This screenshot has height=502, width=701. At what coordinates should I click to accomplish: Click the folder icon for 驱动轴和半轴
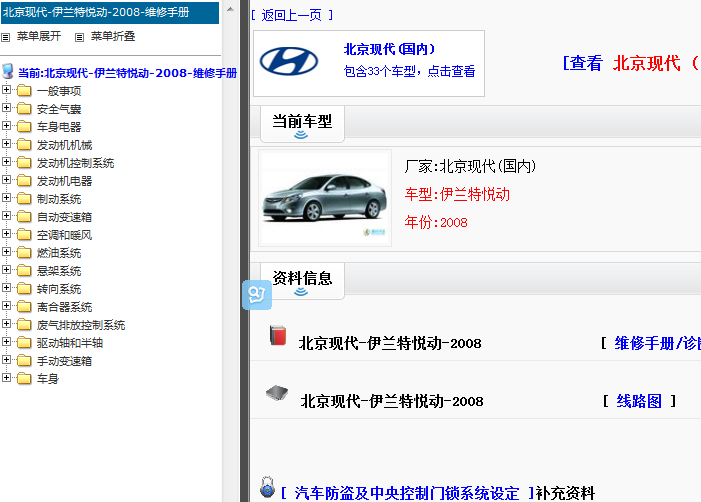coord(24,342)
